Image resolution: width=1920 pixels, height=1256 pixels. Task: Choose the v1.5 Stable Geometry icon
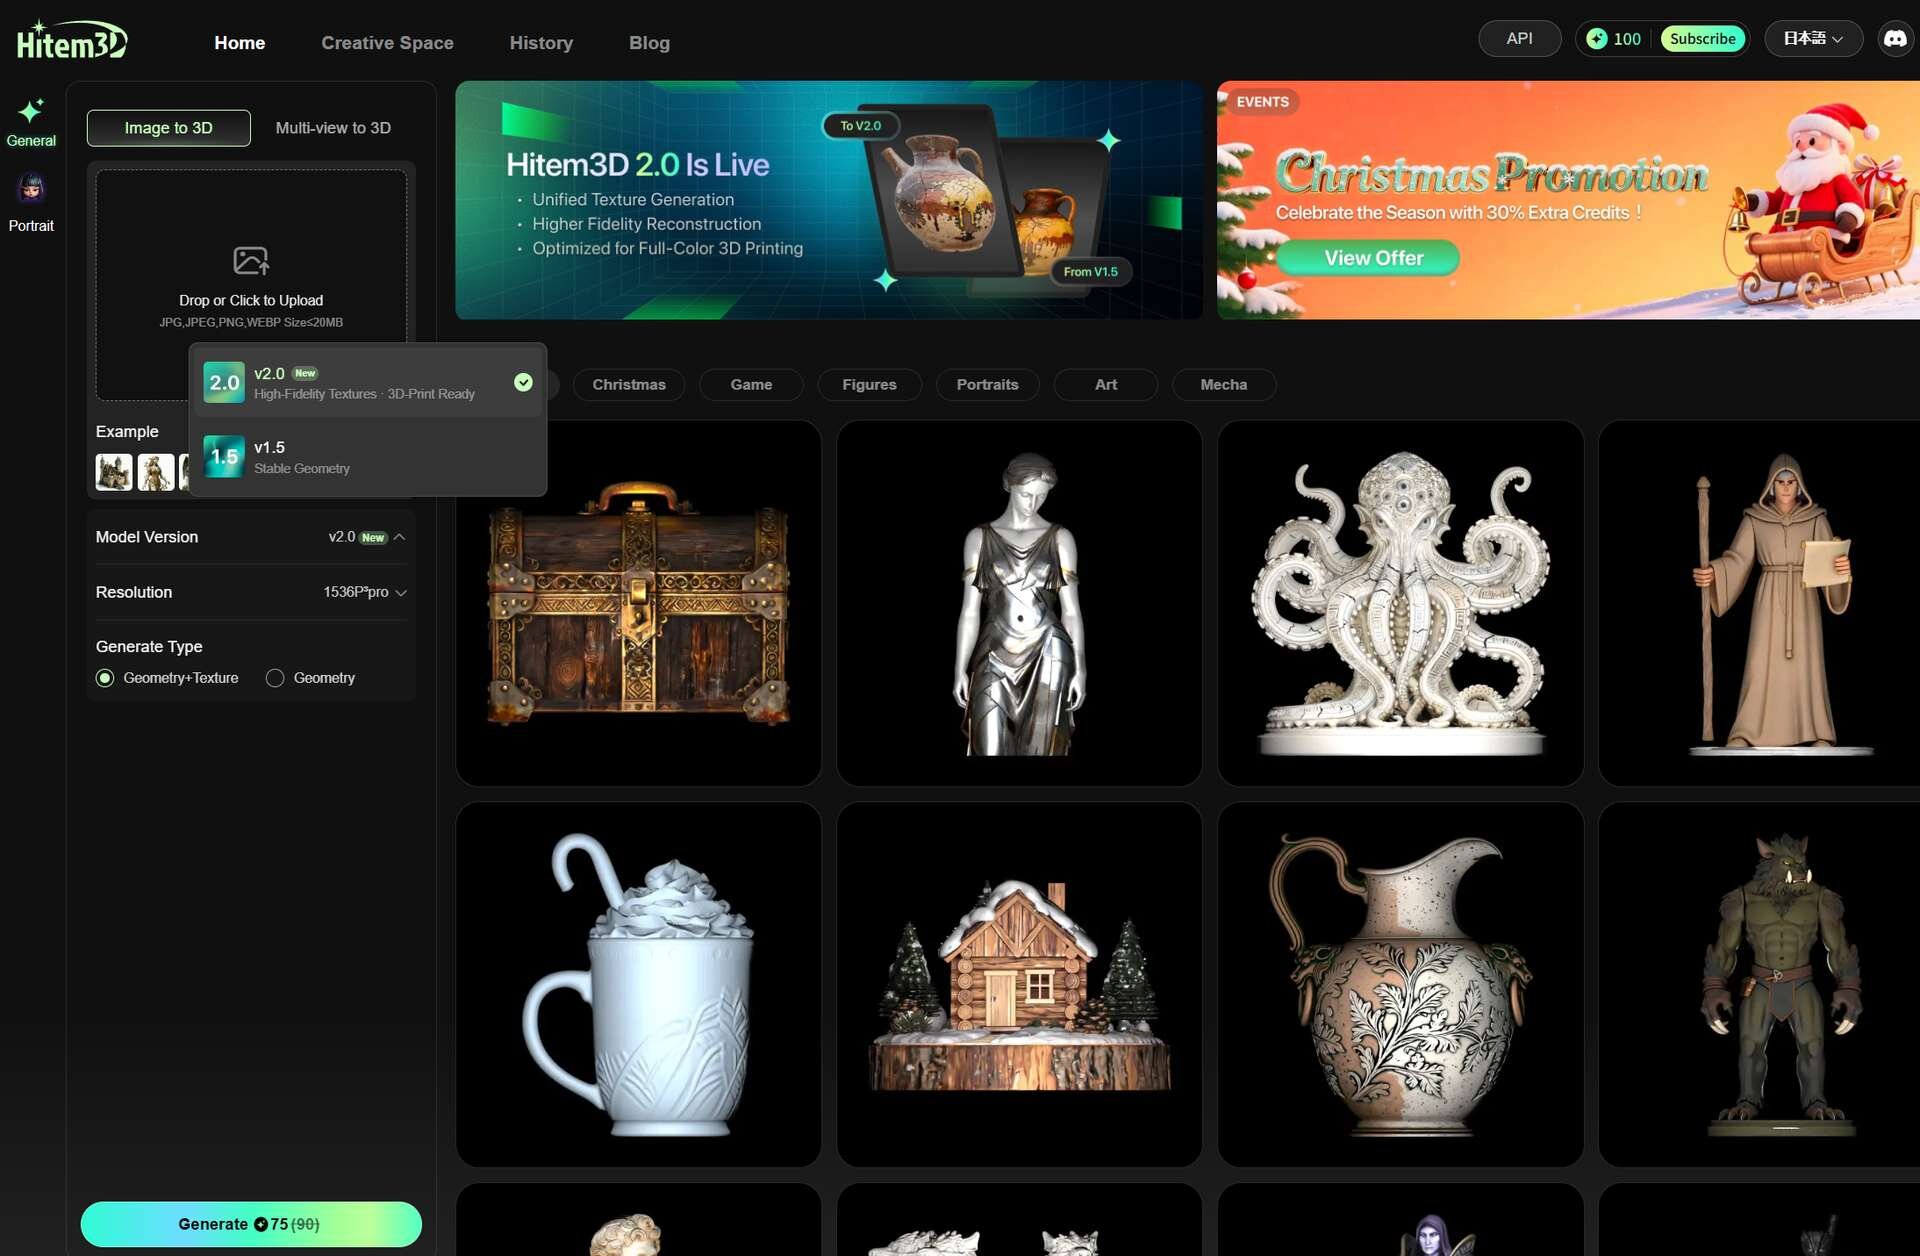[x=224, y=457]
